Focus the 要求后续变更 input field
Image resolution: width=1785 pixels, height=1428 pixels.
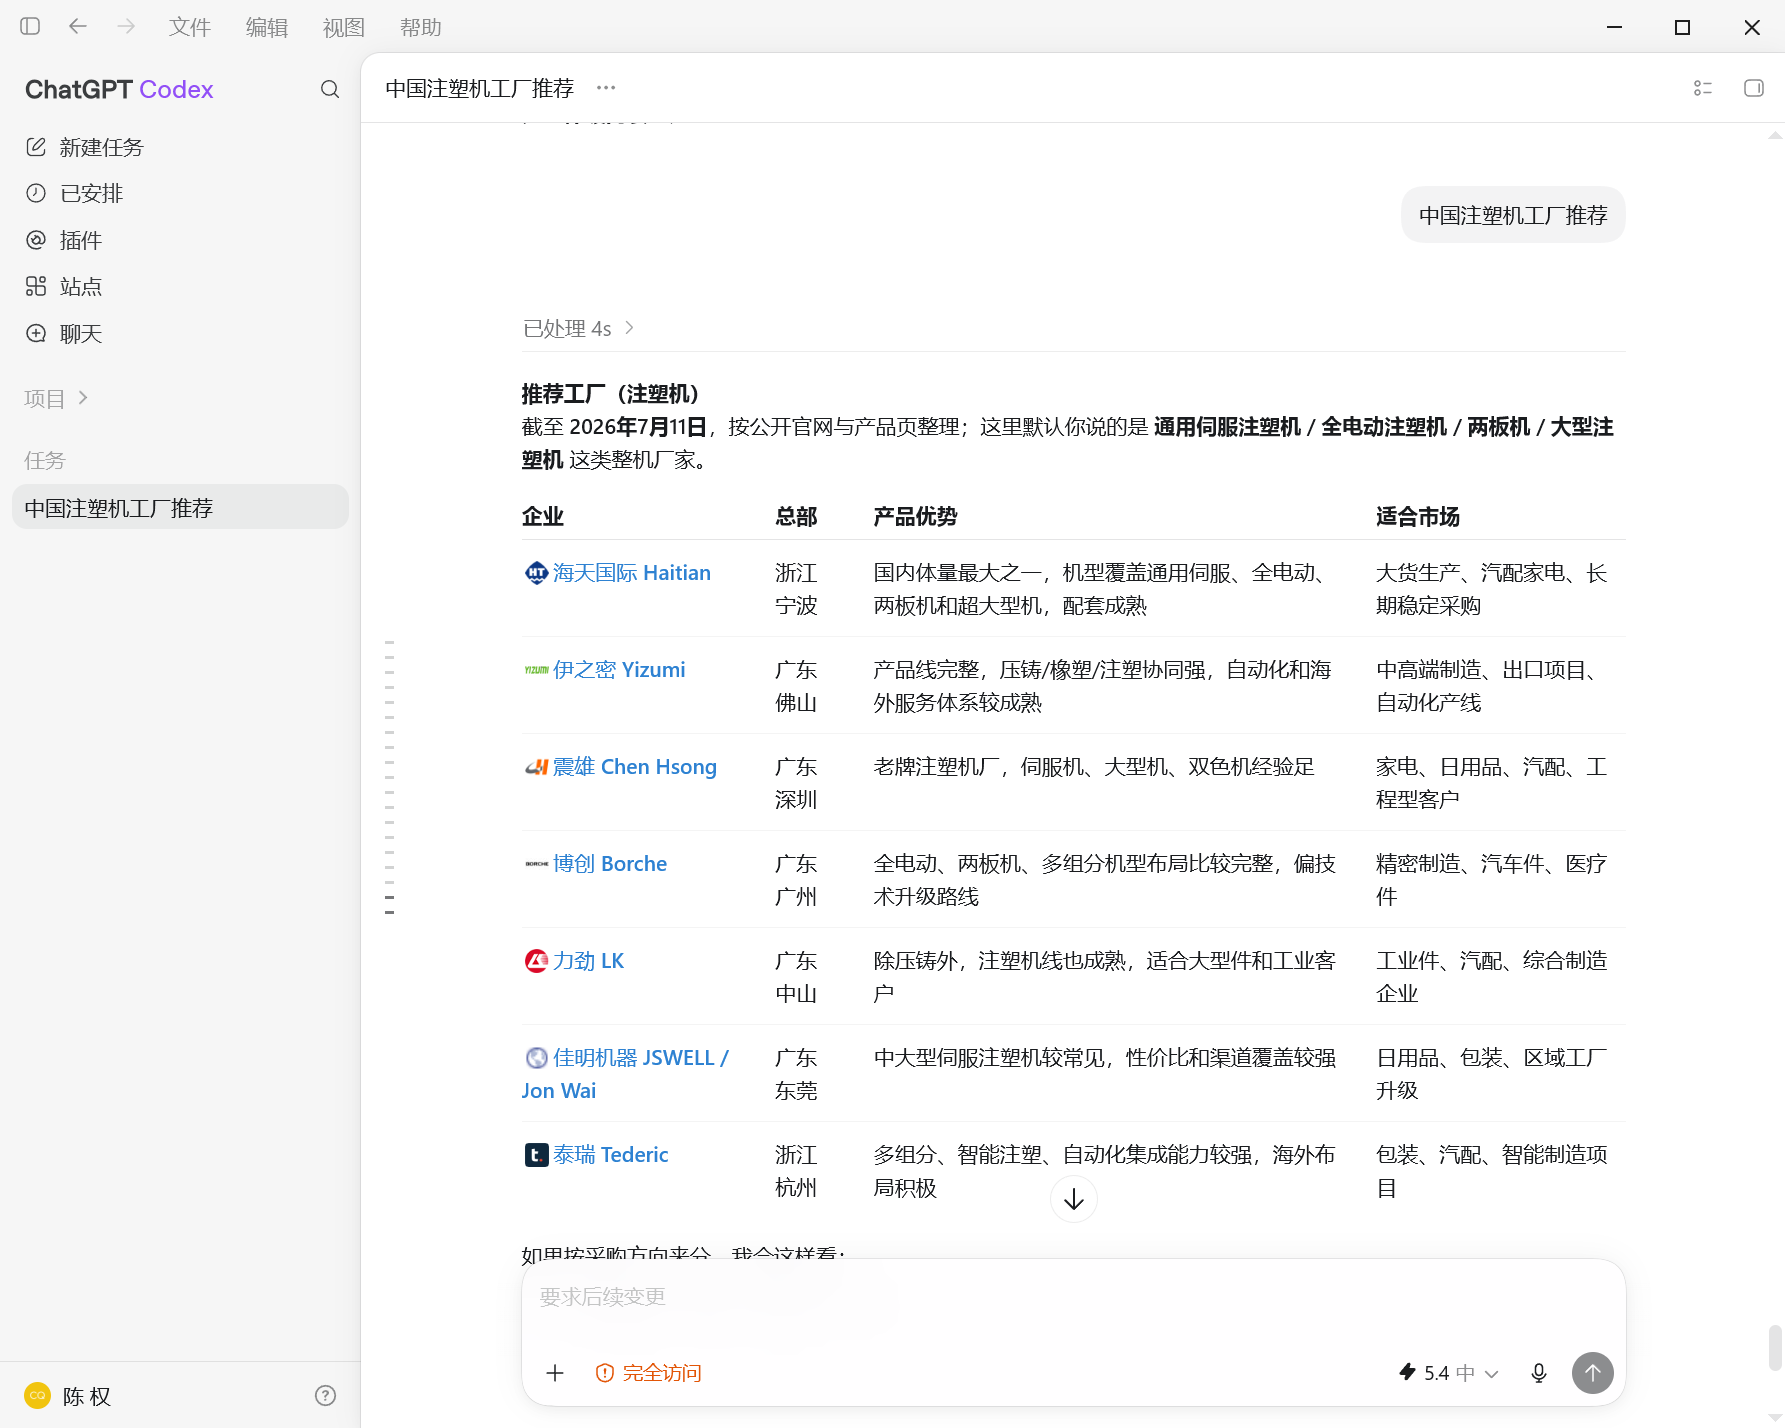1073,1297
